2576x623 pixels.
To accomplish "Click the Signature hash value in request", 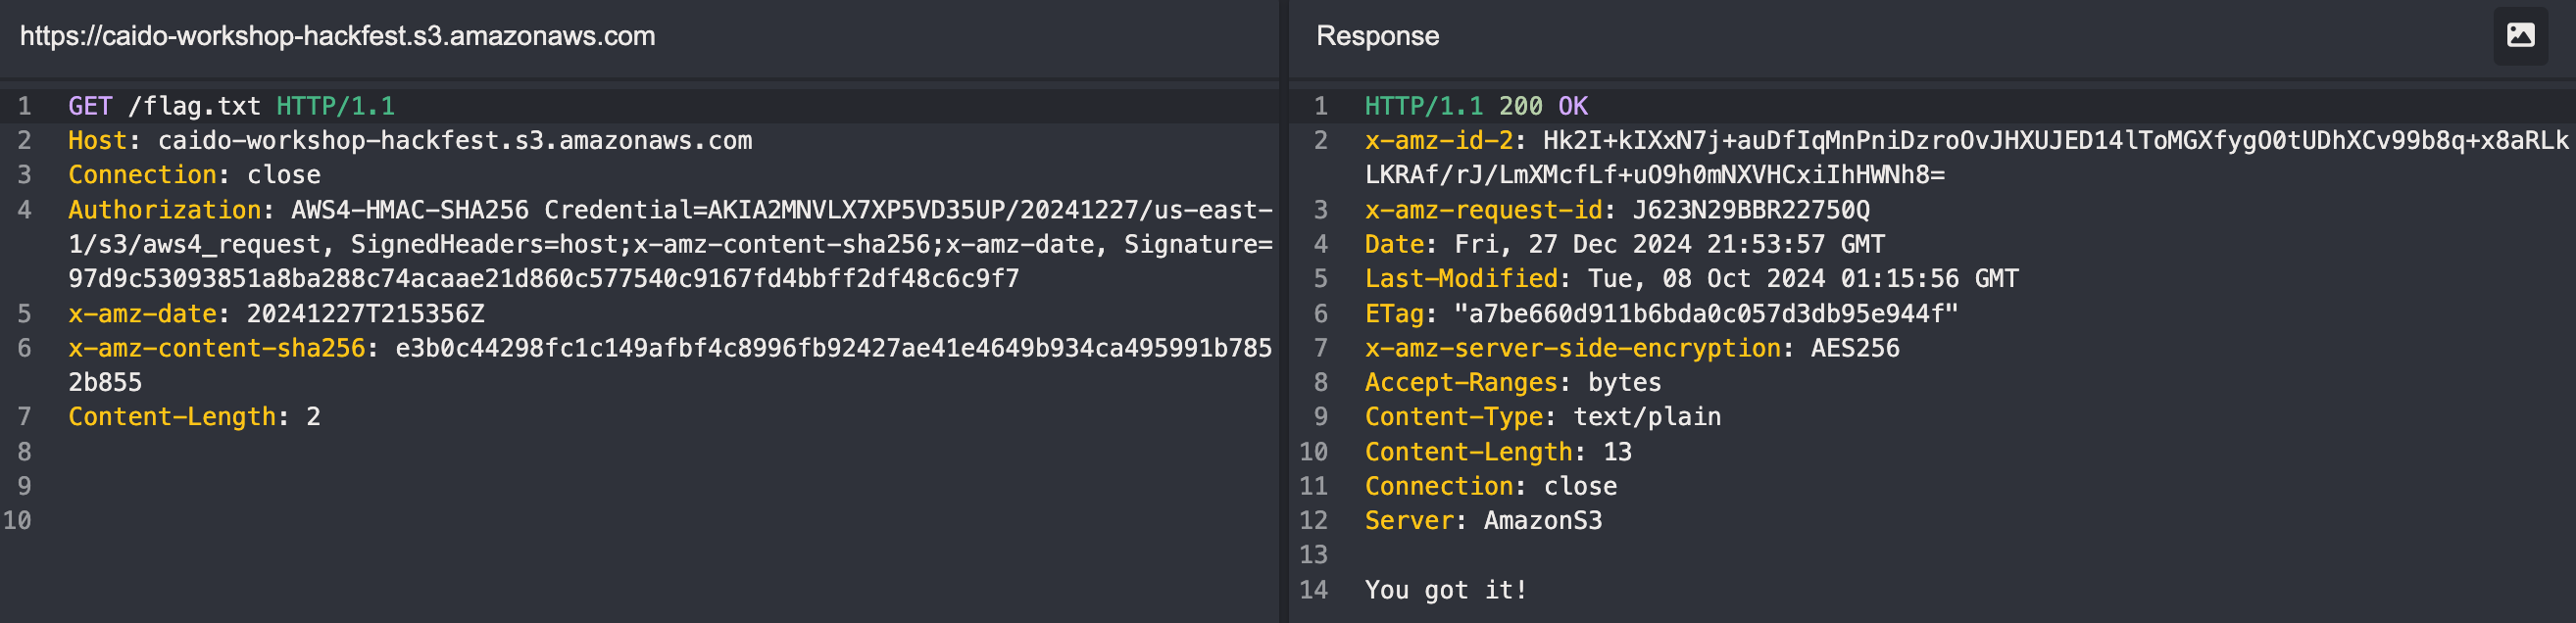I will (x=543, y=279).
